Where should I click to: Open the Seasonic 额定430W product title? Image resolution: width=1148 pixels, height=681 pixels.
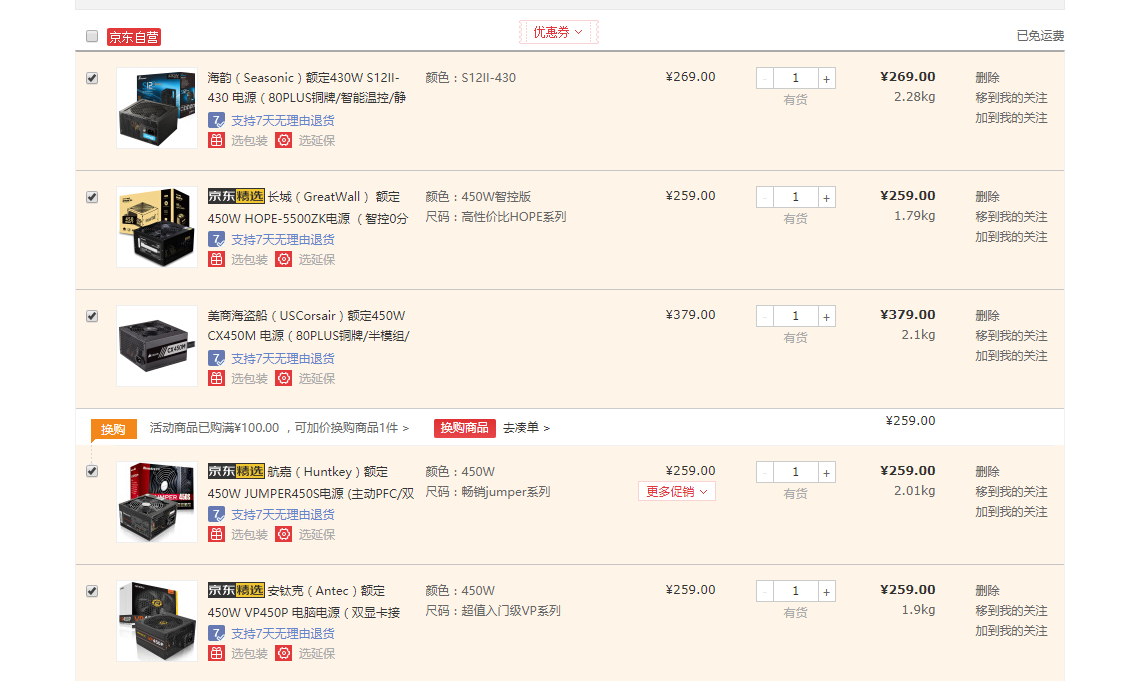point(306,88)
